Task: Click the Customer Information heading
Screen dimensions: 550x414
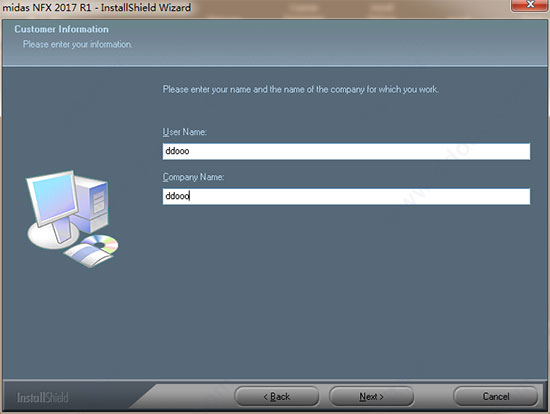Action: [61, 29]
